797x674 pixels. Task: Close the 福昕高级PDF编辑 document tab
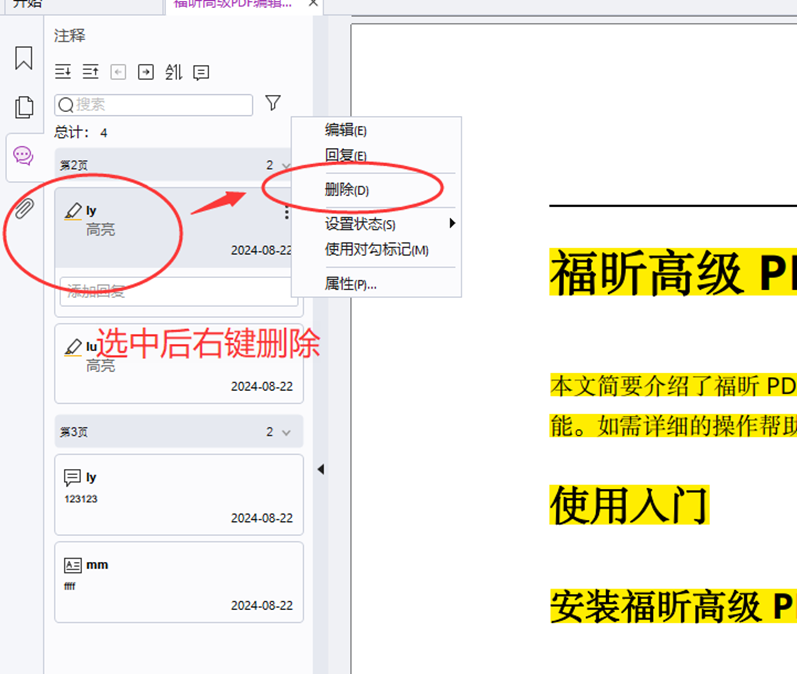(314, 4)
